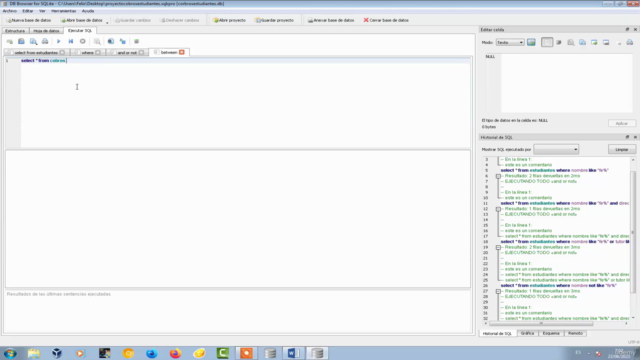Select the 'and or not' SQL tab
This screenshot has height=360, width=640.
click(x=127, y=52)
